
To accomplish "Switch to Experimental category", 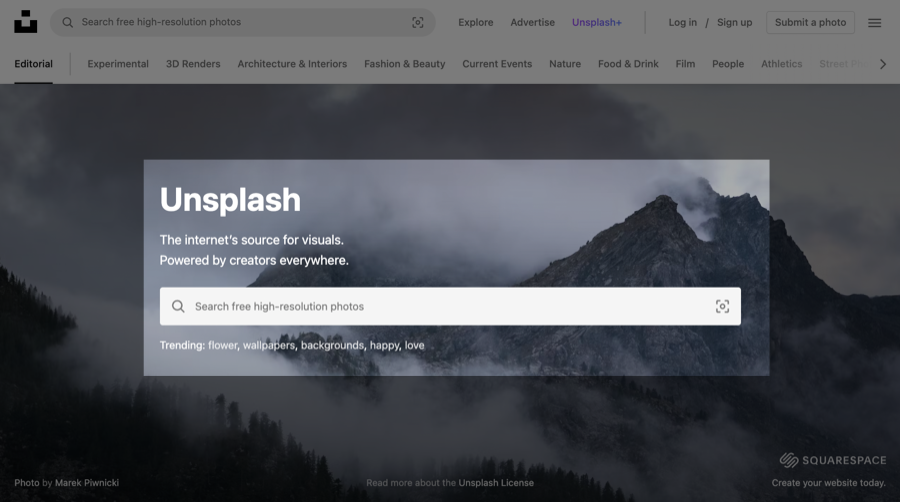I will tap(118, 64).
